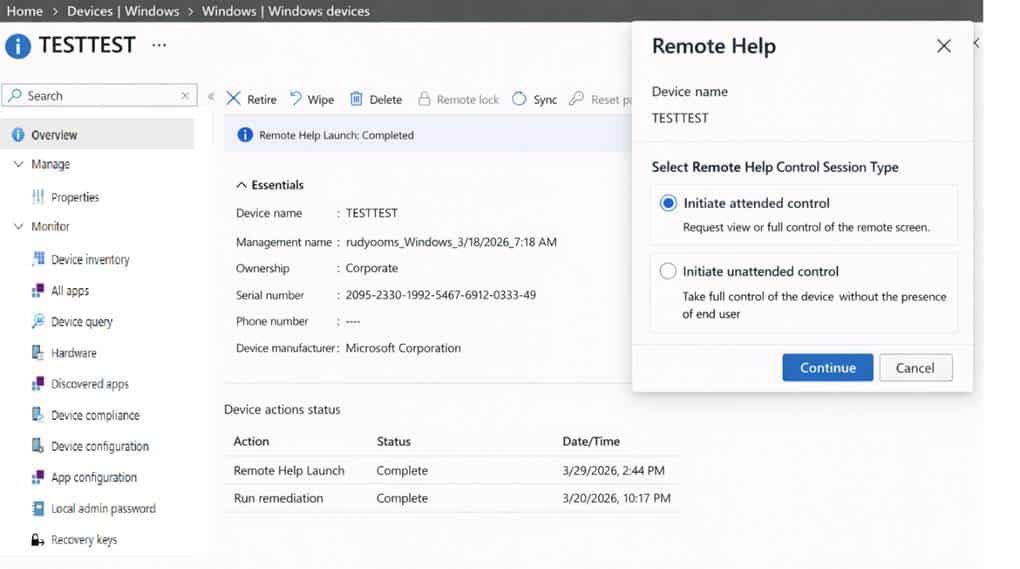Select Initiate unattended control option
Viewport: 1020px width, 569px height.
(668, 271)
